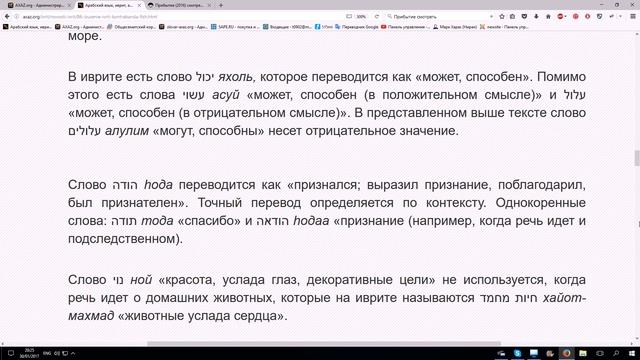Open the Переводчик Google bookmark

click(x=357, y=27)
